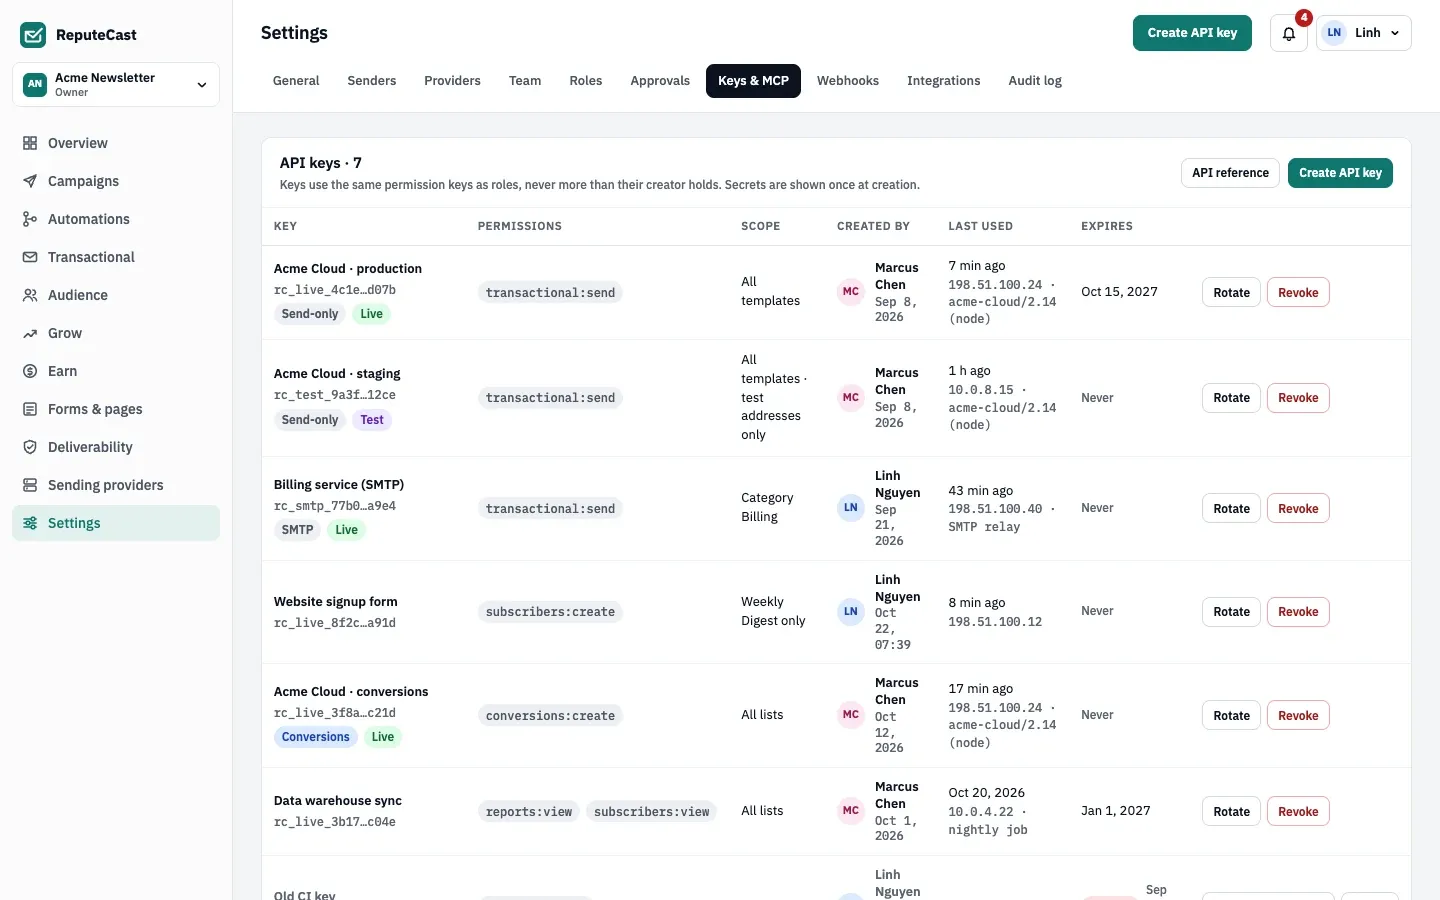
Task: Click the reports:view permission chip
Action: pyautogui.click(x=529, y=812)
